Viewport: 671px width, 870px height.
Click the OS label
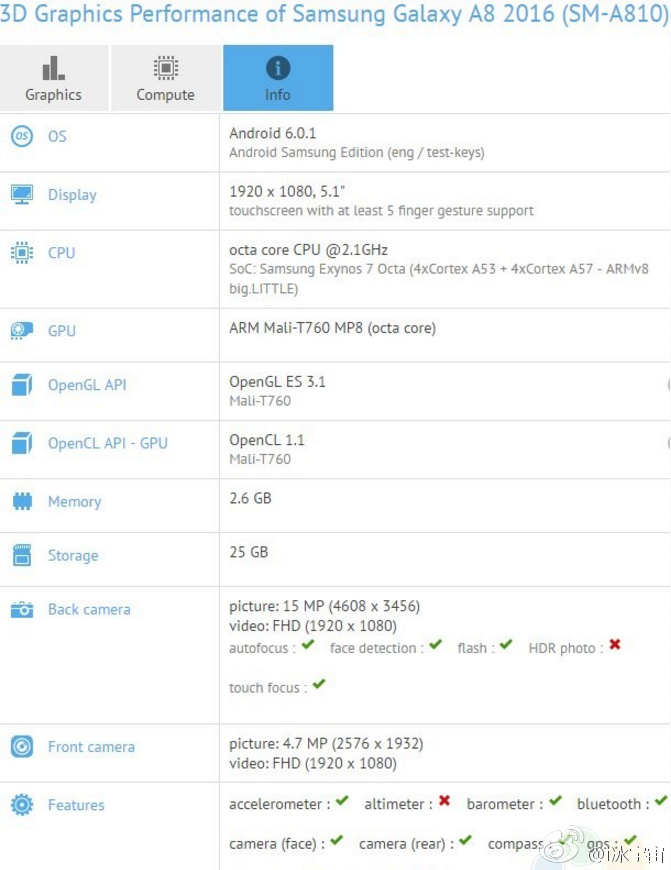(x=57, y=136)
